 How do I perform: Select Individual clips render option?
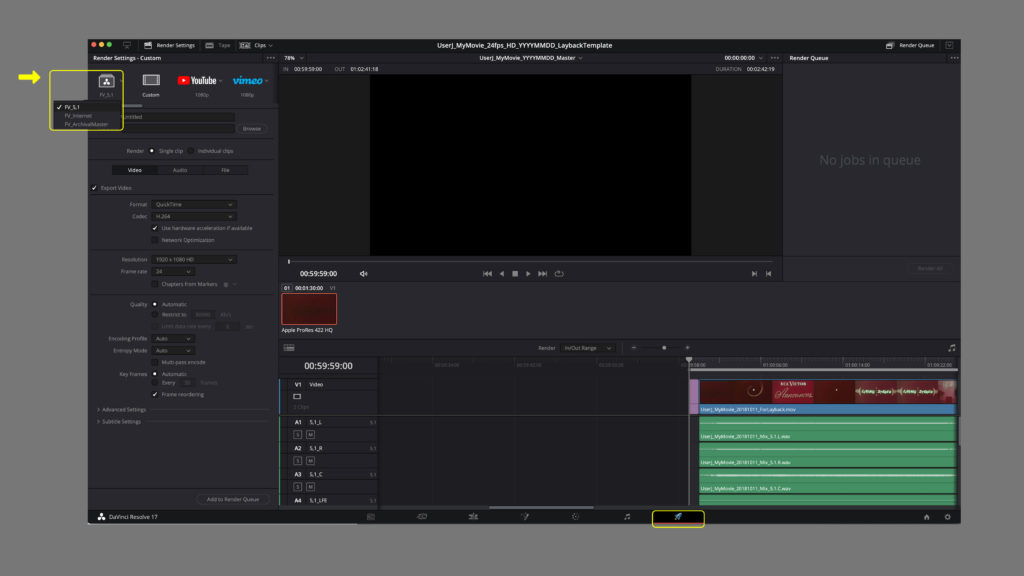point(191,151)
